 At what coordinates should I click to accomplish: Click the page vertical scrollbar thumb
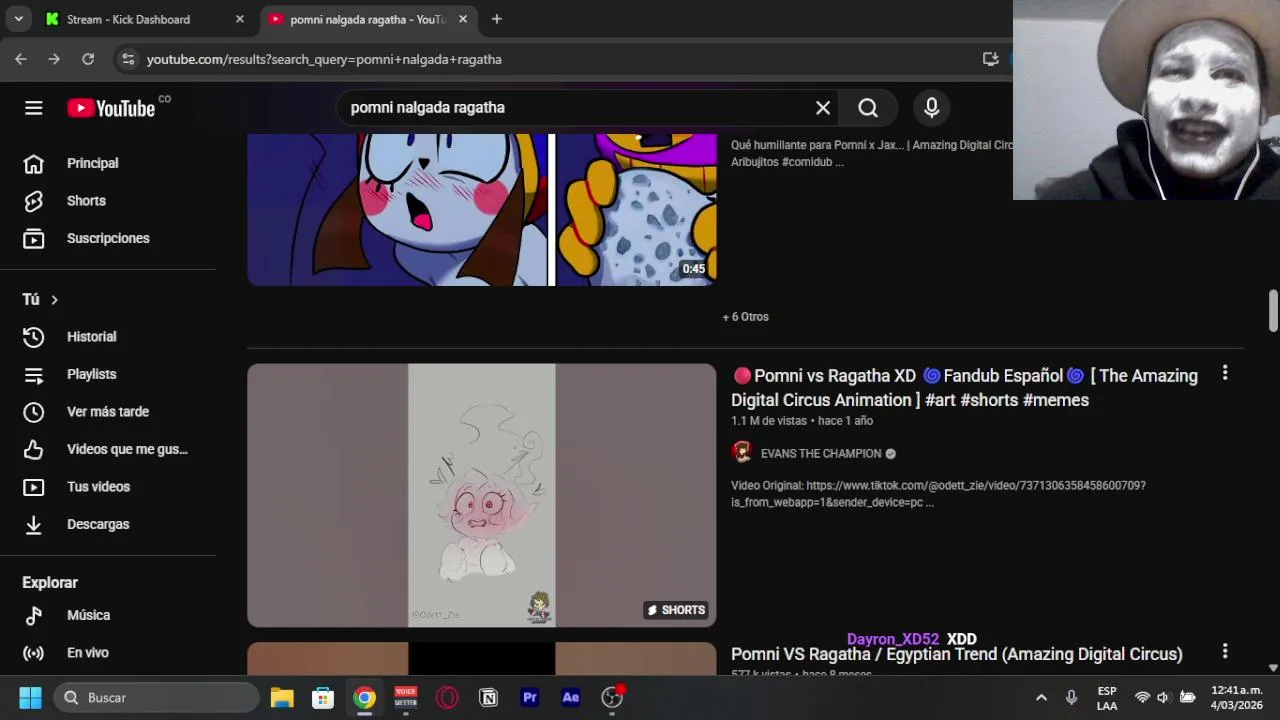(x=1273, y=311)
